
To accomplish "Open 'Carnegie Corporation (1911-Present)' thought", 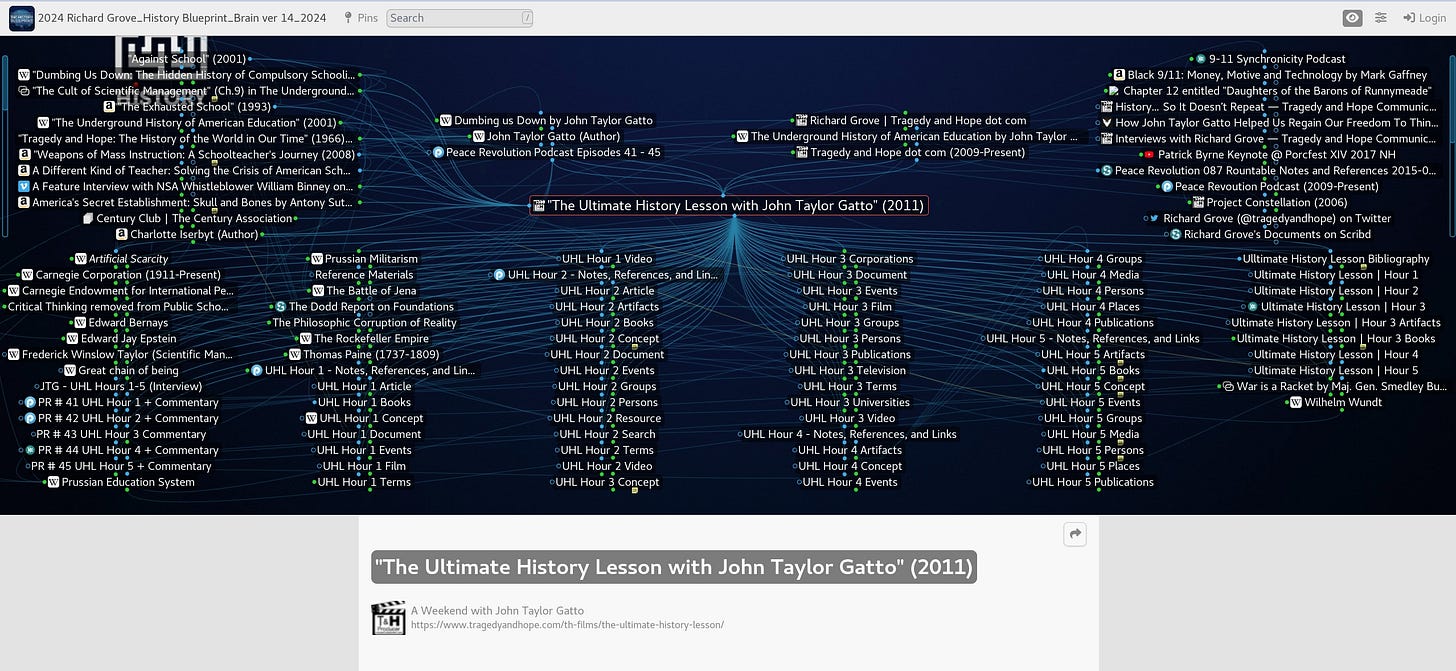I will click(x=128, y=274).
